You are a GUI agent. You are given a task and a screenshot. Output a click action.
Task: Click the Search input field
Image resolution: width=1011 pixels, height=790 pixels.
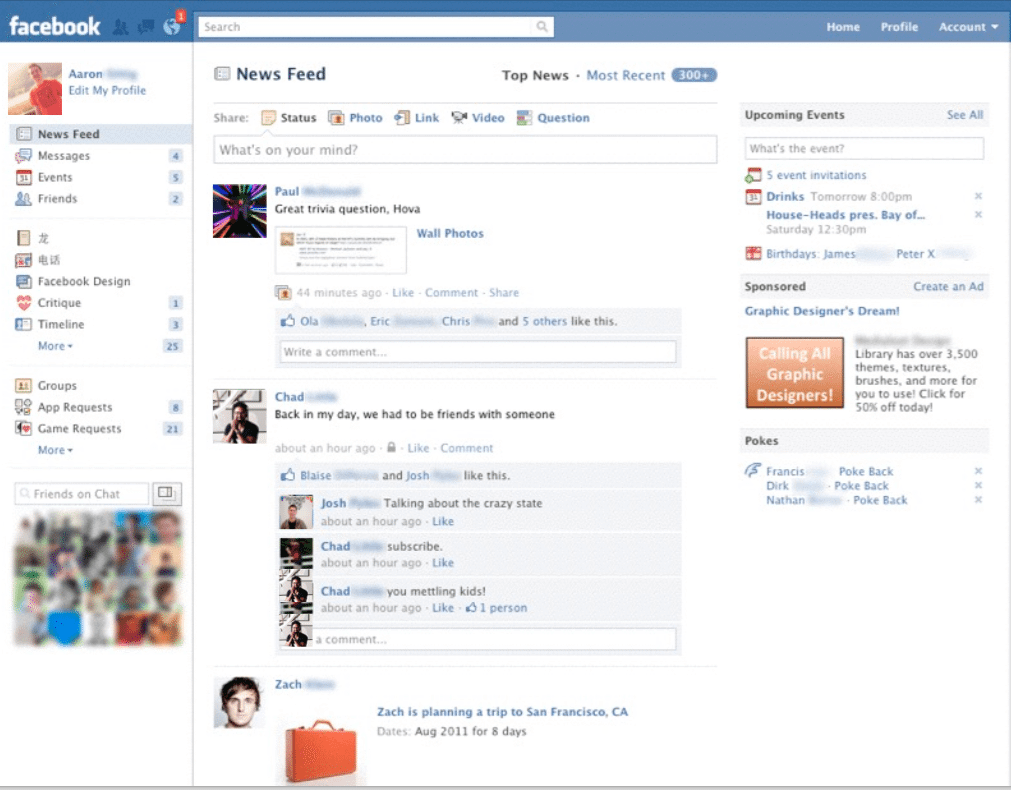tap(367, 26)
